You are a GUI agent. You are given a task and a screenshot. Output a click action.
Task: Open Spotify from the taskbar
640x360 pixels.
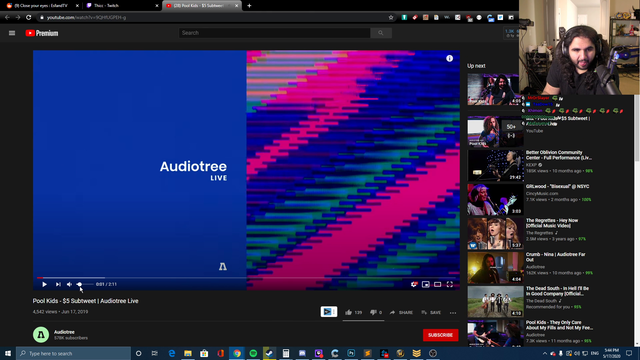coord(253,353)
